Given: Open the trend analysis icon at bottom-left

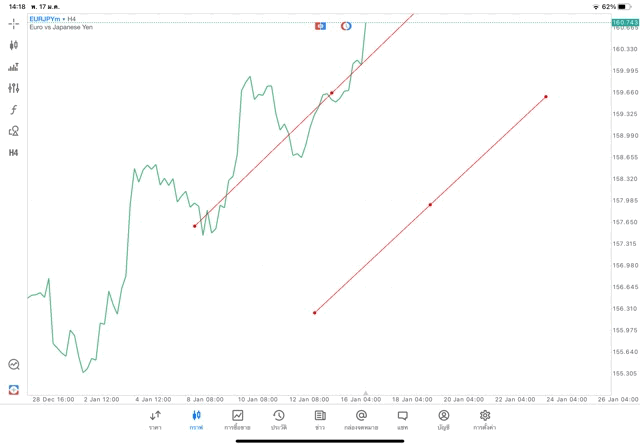Looking at the screenshot, I should coord(13,365).
